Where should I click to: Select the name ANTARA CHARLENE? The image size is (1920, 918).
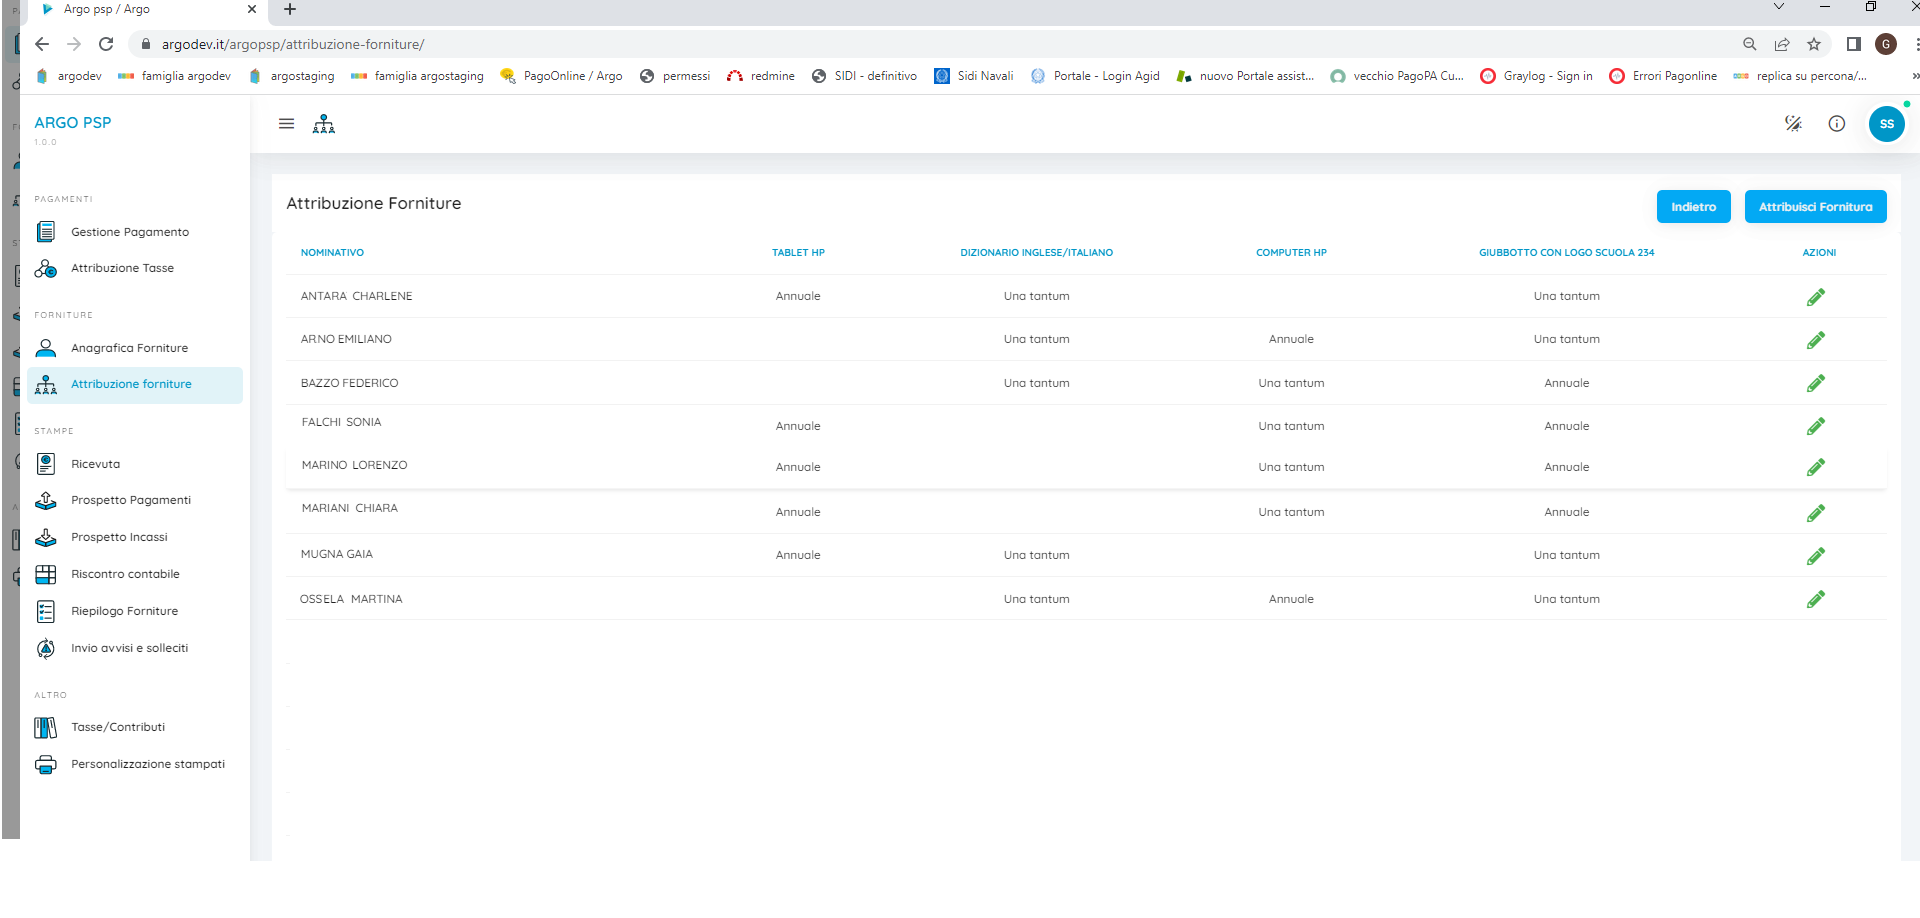pyautogui.click(x=356, y=296)
